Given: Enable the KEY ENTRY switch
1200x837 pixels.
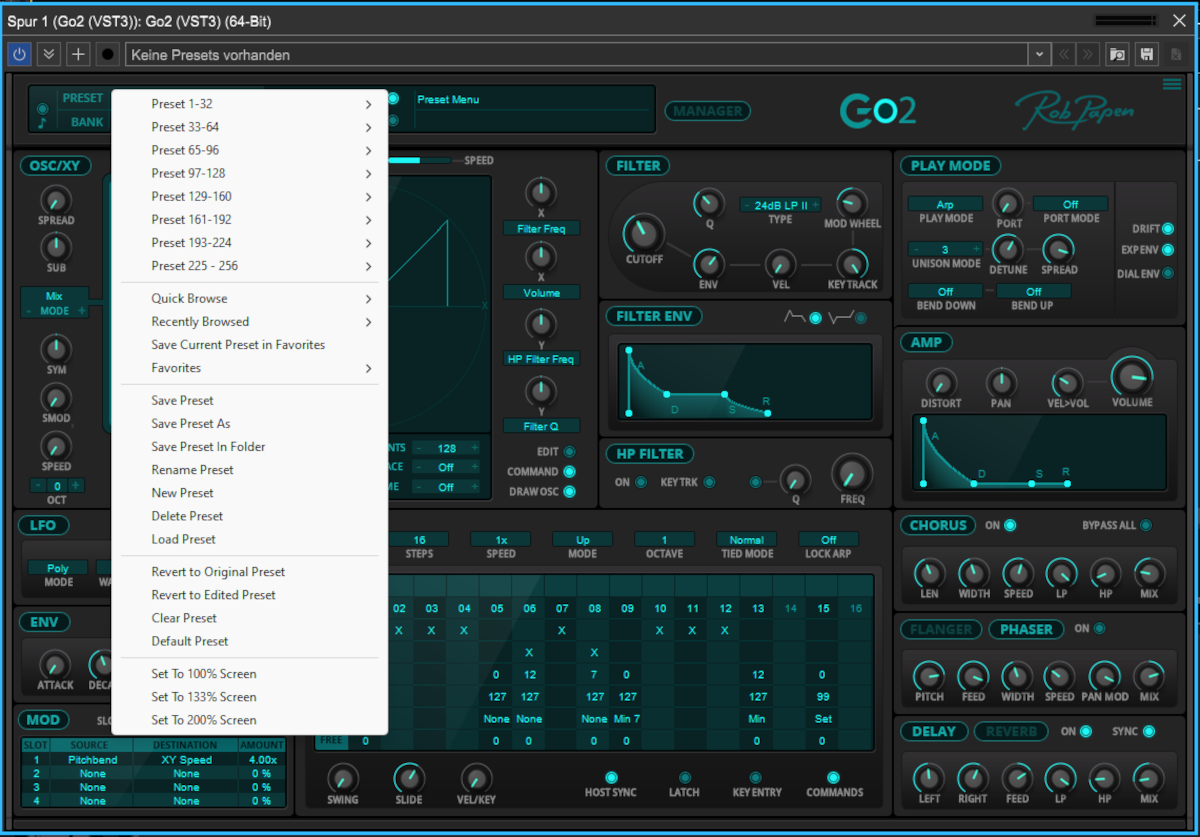Looking at the screenshot, I should 756,777.
